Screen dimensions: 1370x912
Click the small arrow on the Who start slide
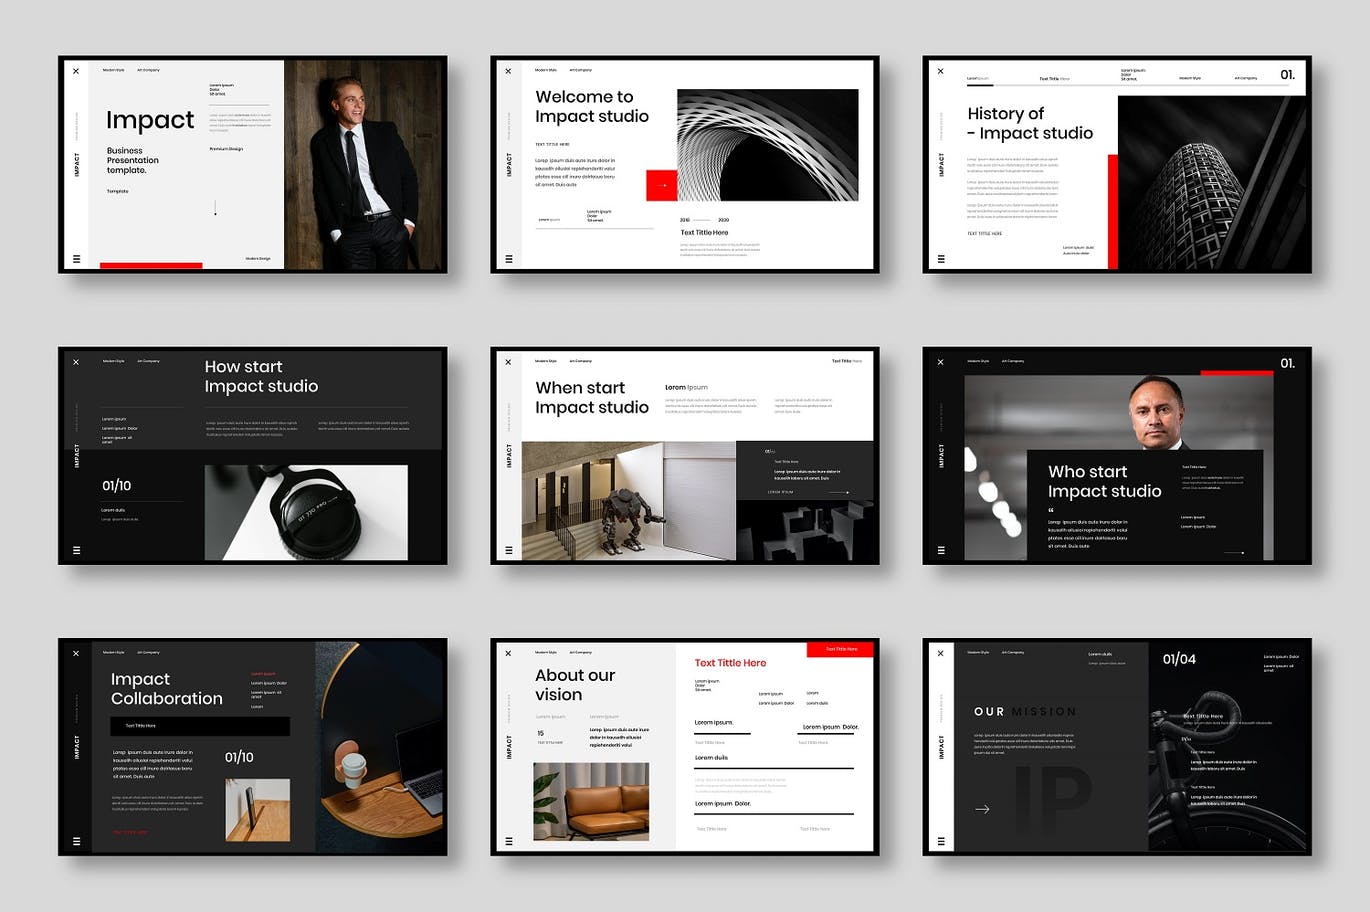(1235, 552)
